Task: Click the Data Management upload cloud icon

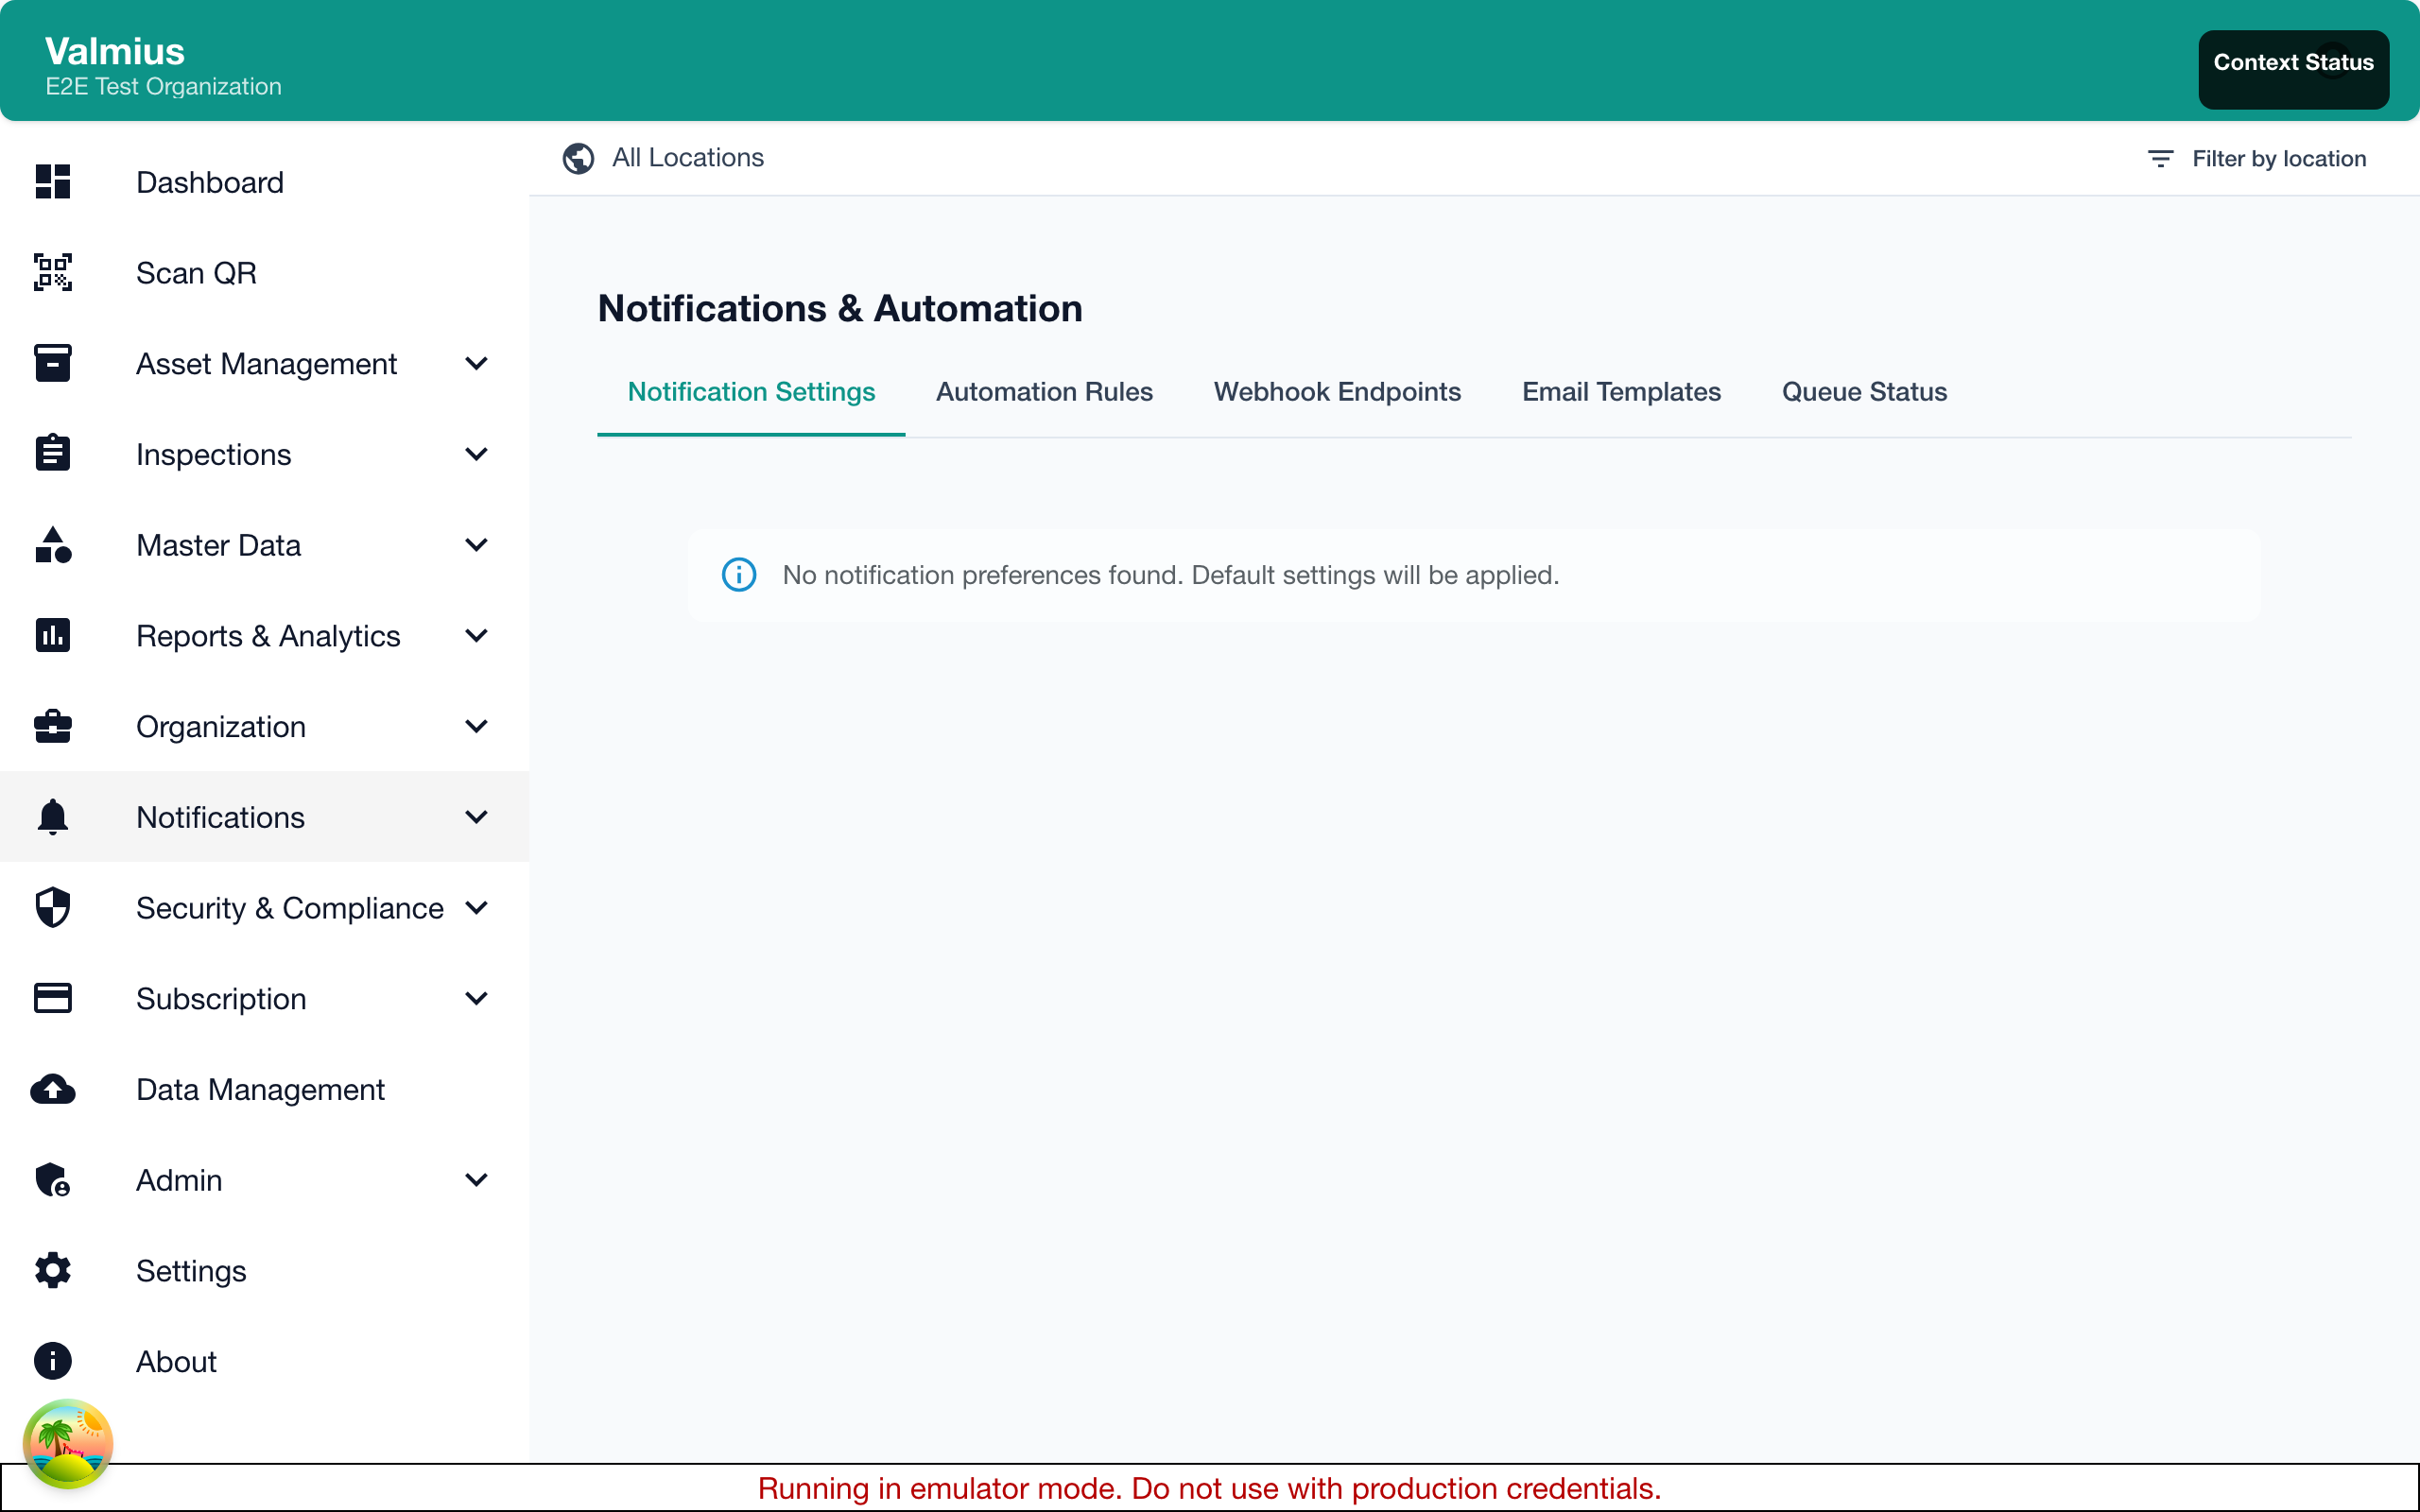Action: [x=52, y=1089]
